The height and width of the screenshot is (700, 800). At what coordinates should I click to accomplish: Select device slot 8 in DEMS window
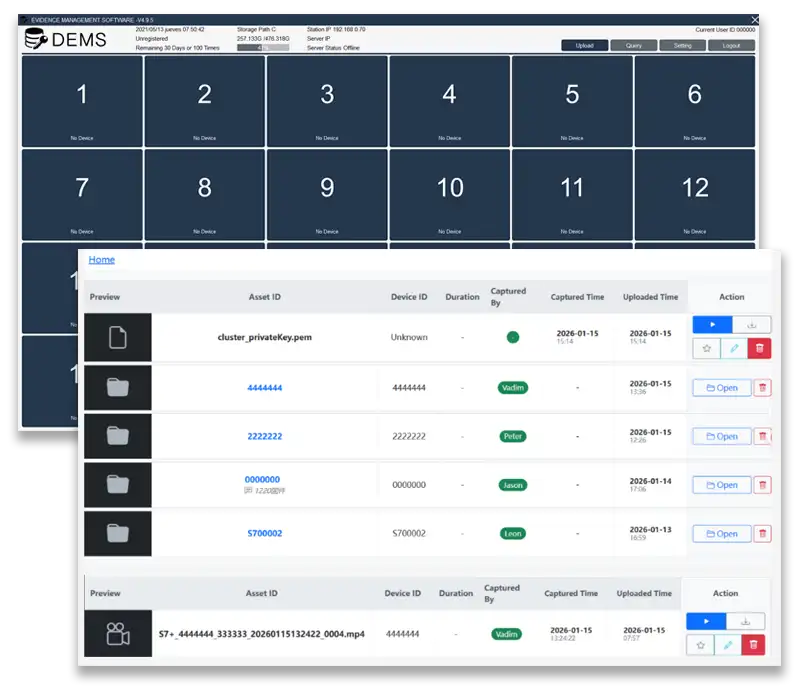(205, 194)
